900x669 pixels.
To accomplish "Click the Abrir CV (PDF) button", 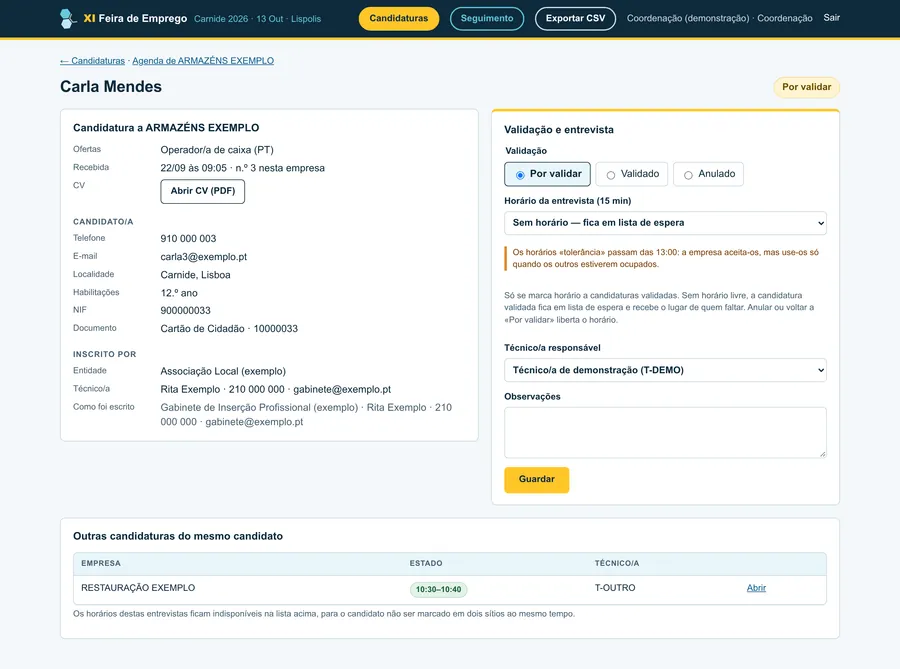I will click(203, 191).
